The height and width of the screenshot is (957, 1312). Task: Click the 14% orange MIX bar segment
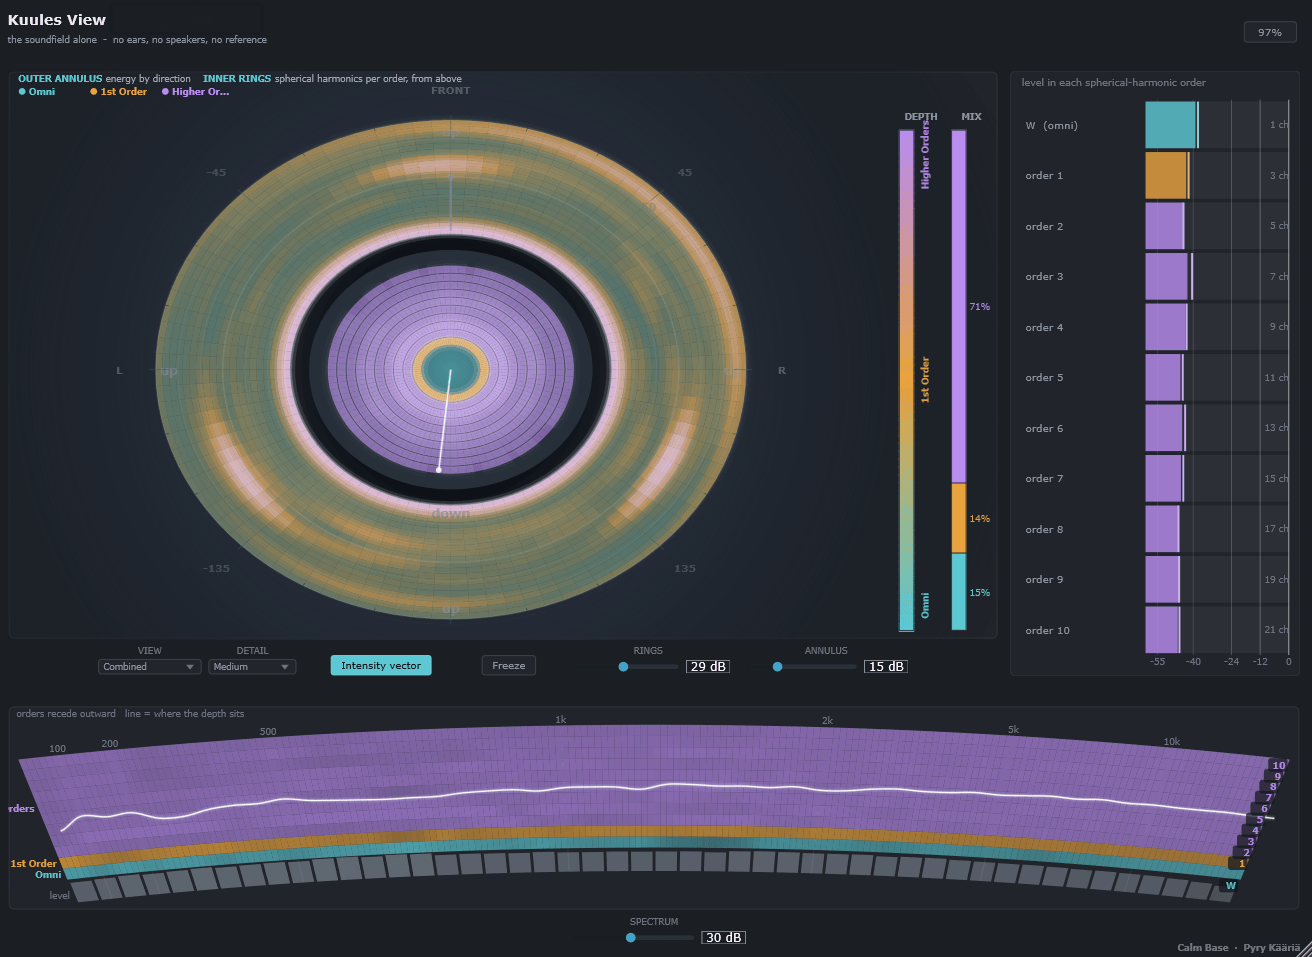pyautogui.click(x=959, y=518)
